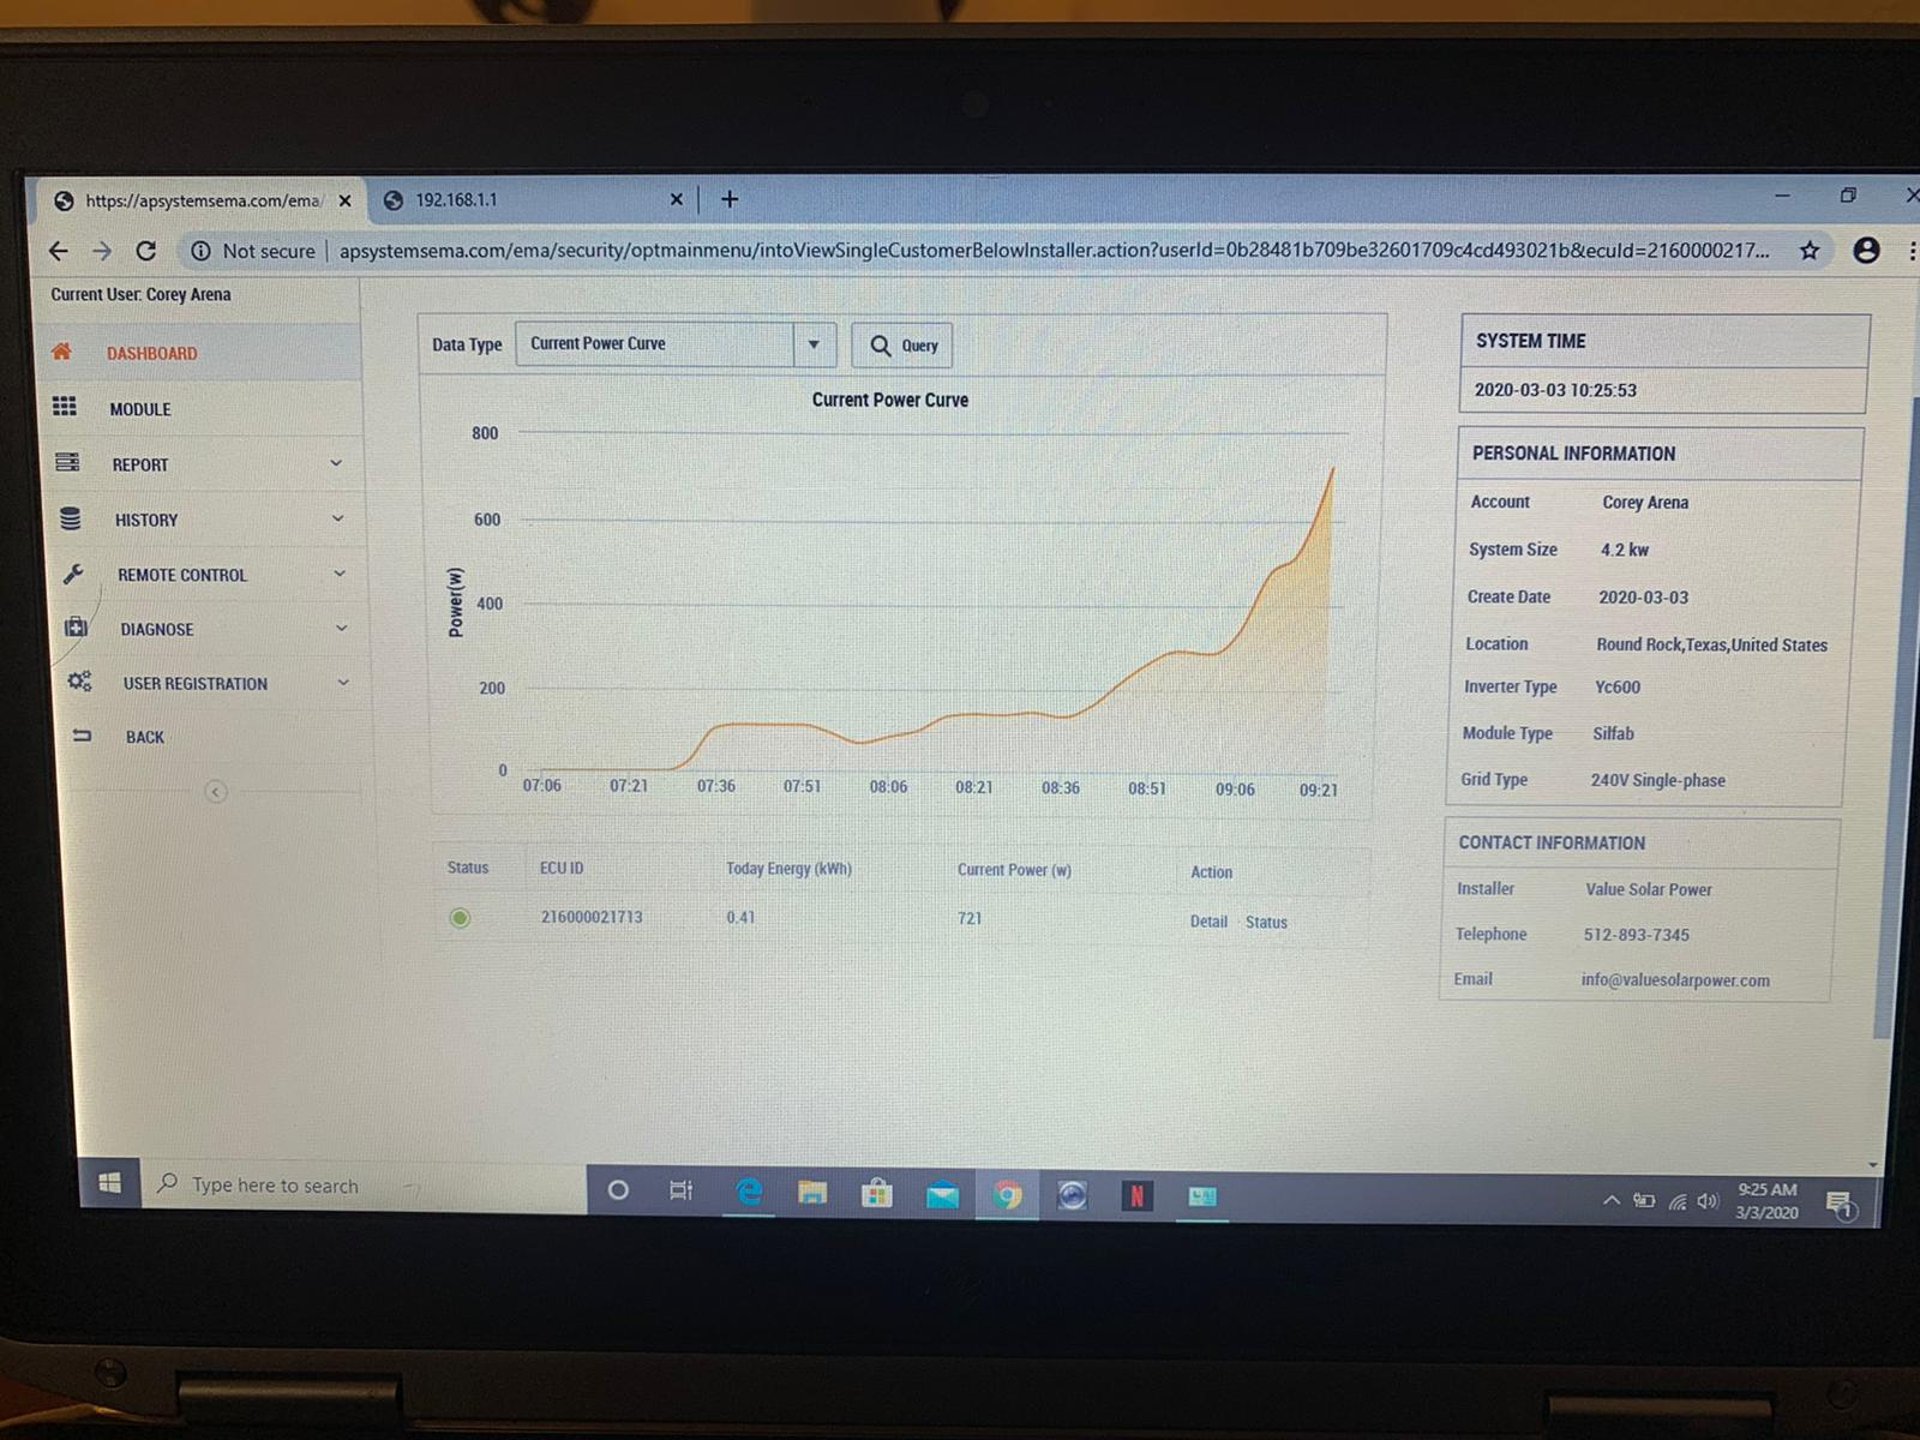Open Microsoft Edge in taskbar
Screen dimensions: 1920x1440
(749, 1192)
